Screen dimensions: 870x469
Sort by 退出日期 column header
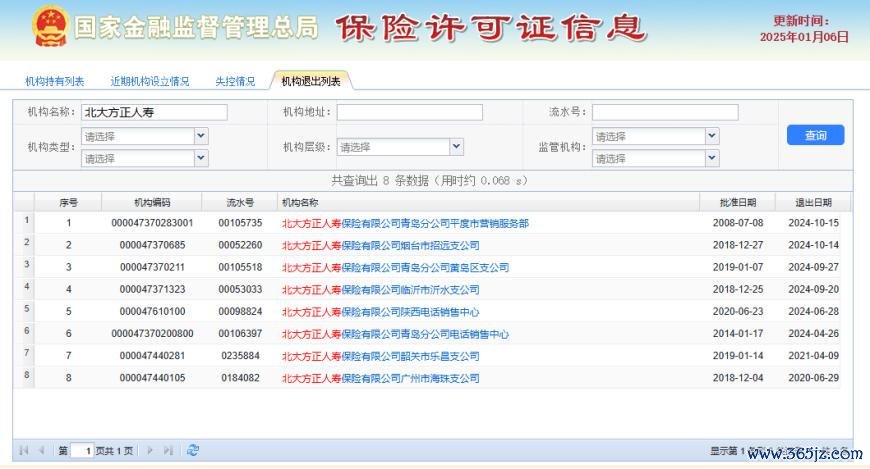[x=813, y=203]
